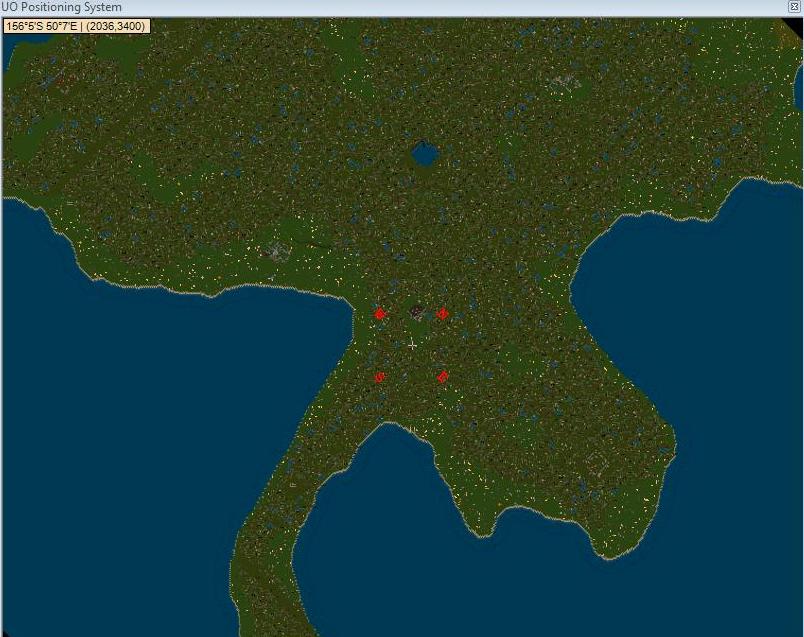Click the faint gray structure on southeast peninsula

(x=597, y=462)
